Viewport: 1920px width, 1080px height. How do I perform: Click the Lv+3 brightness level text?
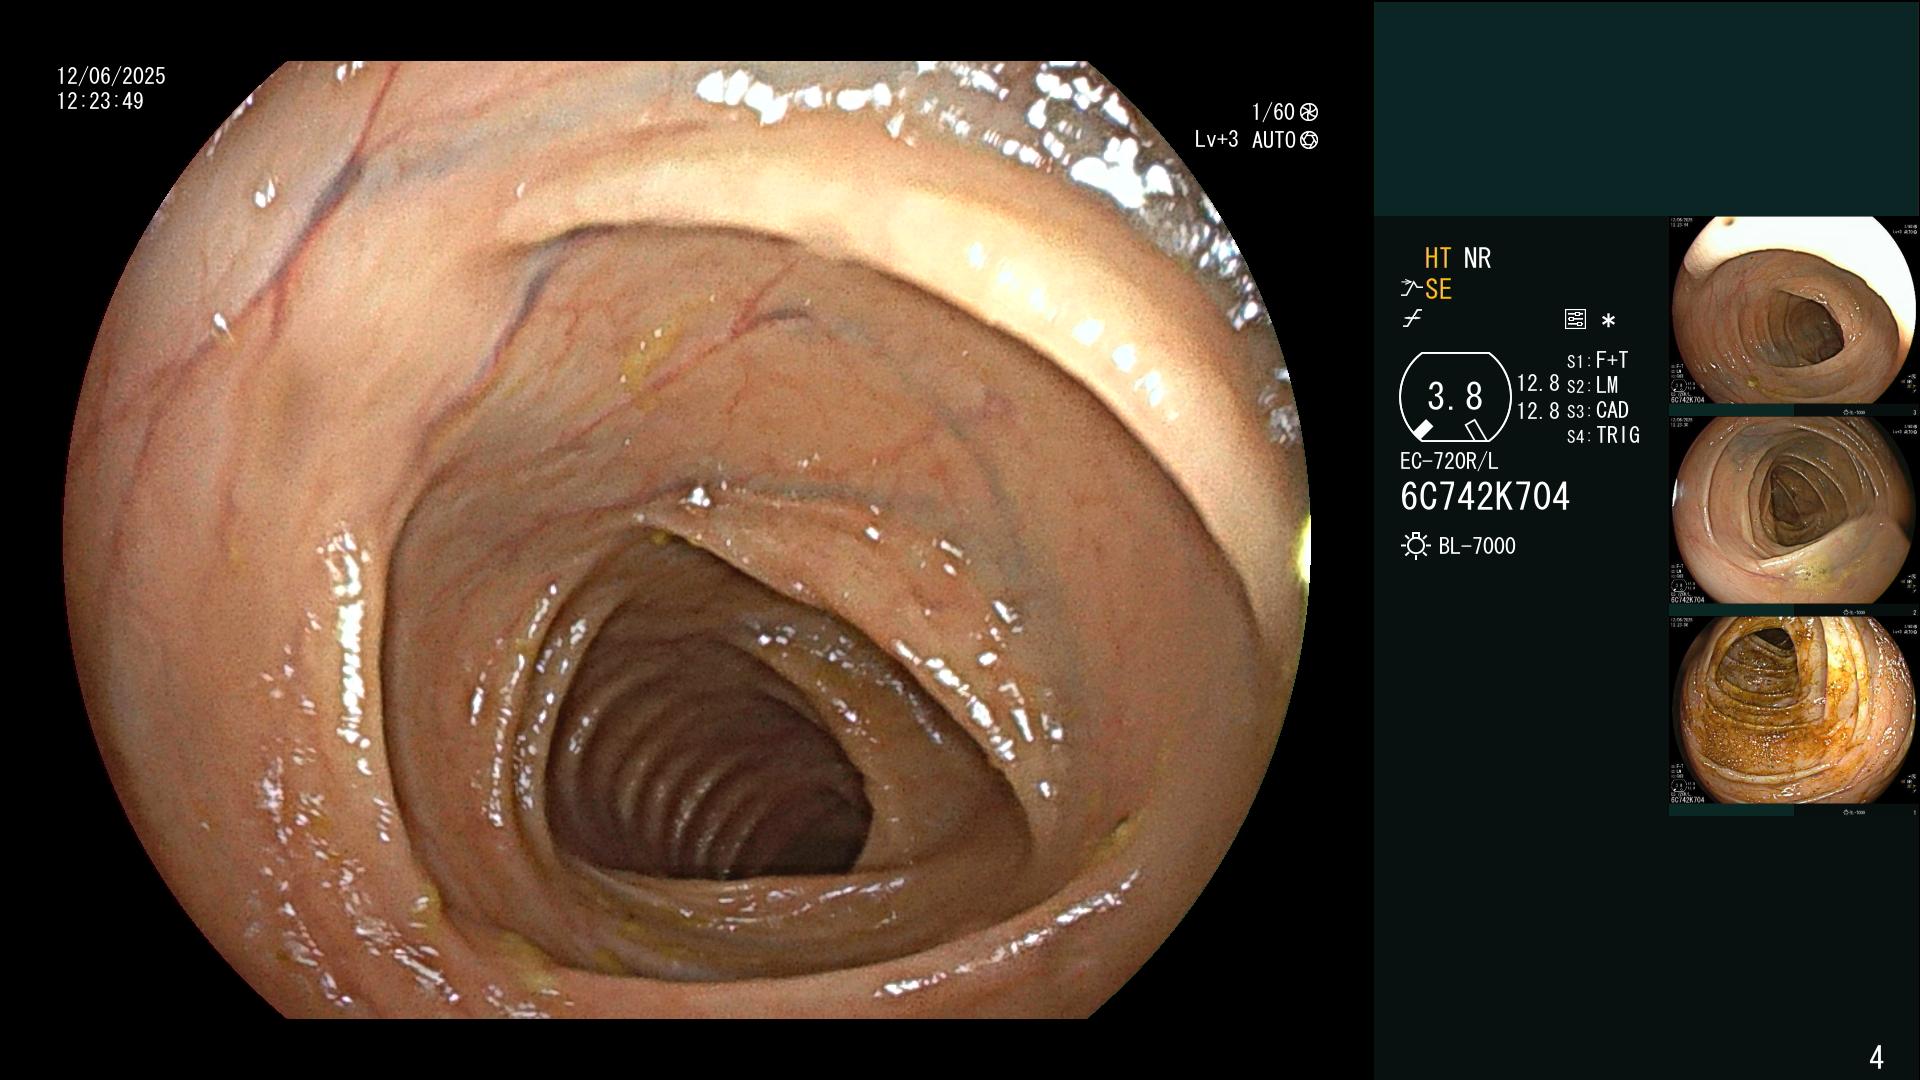[x=1216, y=140]
